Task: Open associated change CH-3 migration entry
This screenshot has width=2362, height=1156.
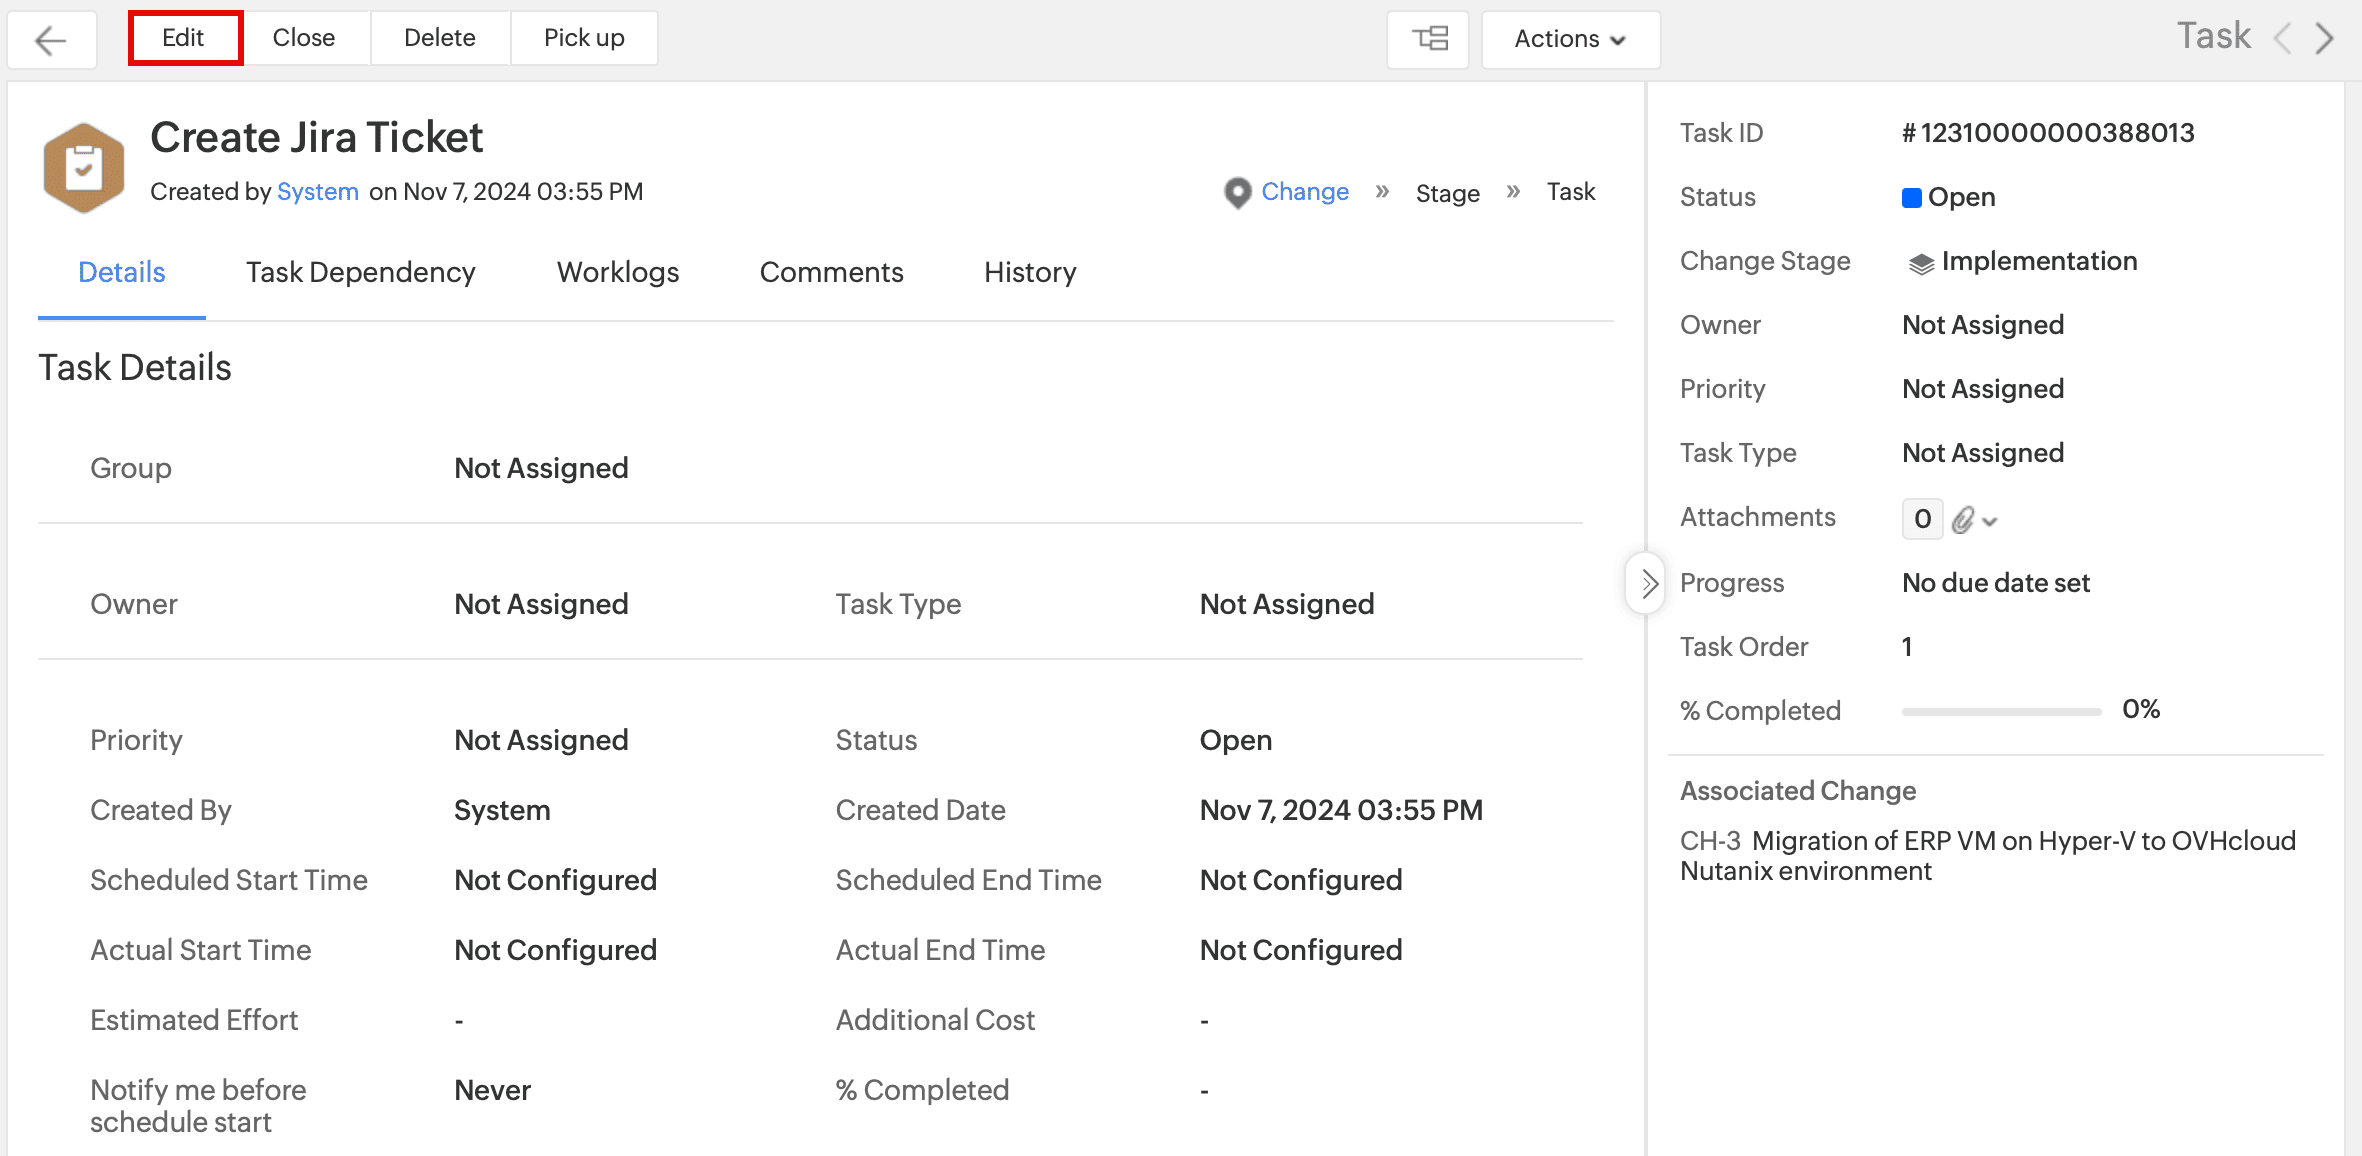Action: pyautogui.click(x=1987, y=855)
